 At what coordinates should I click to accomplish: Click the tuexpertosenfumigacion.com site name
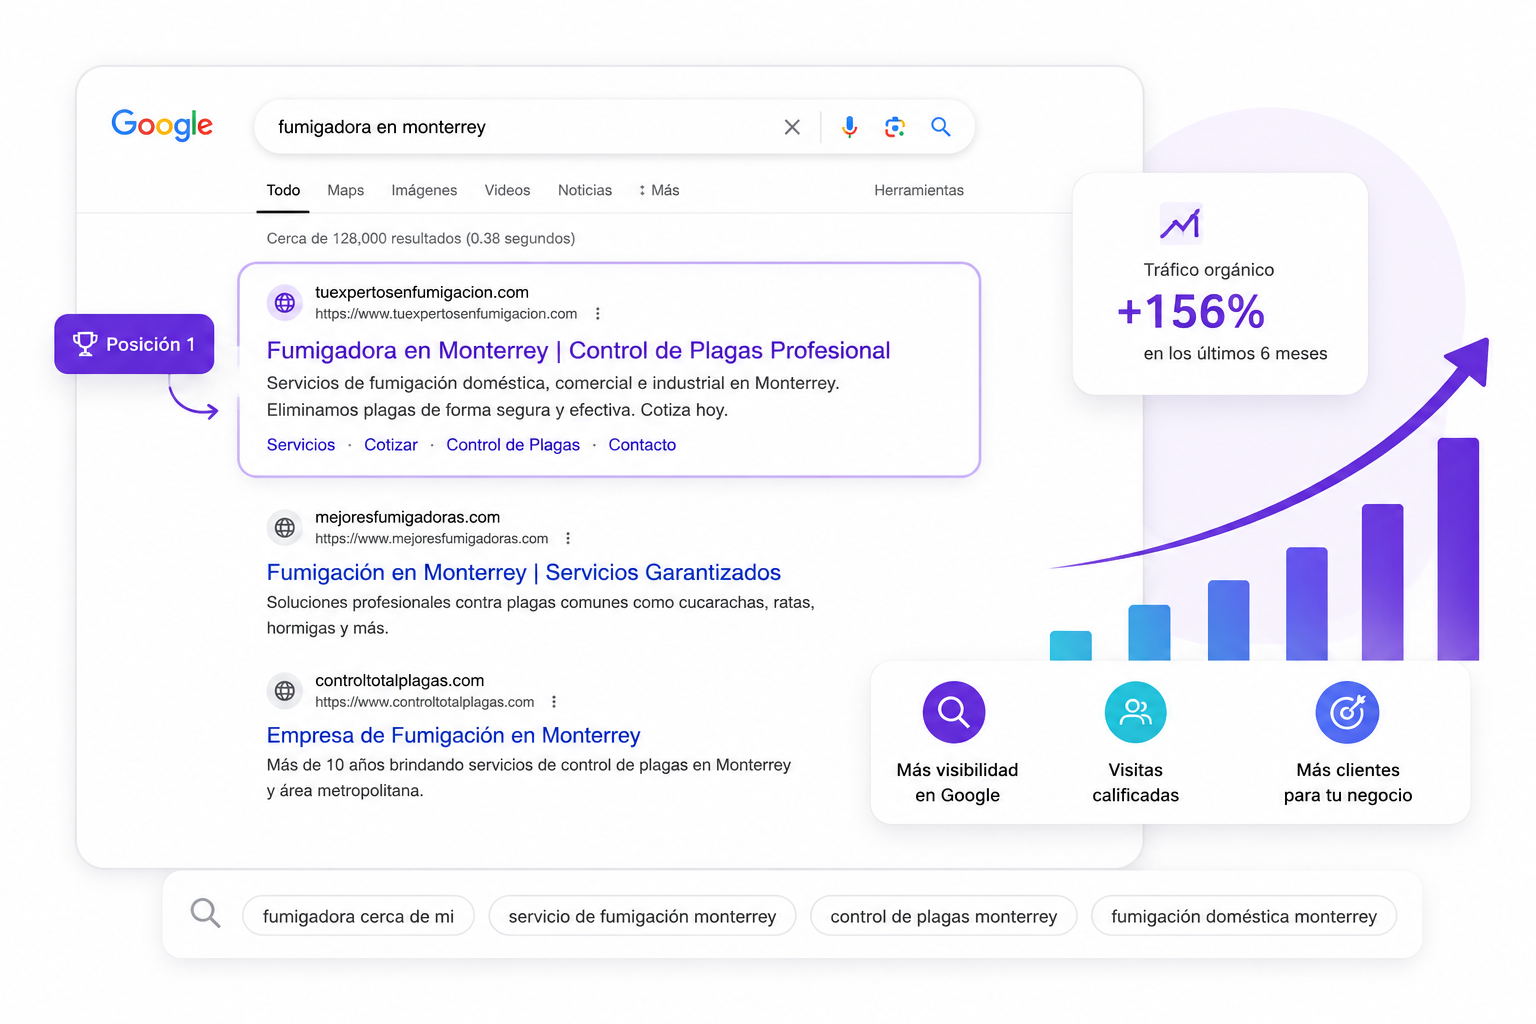coord(421,292)
